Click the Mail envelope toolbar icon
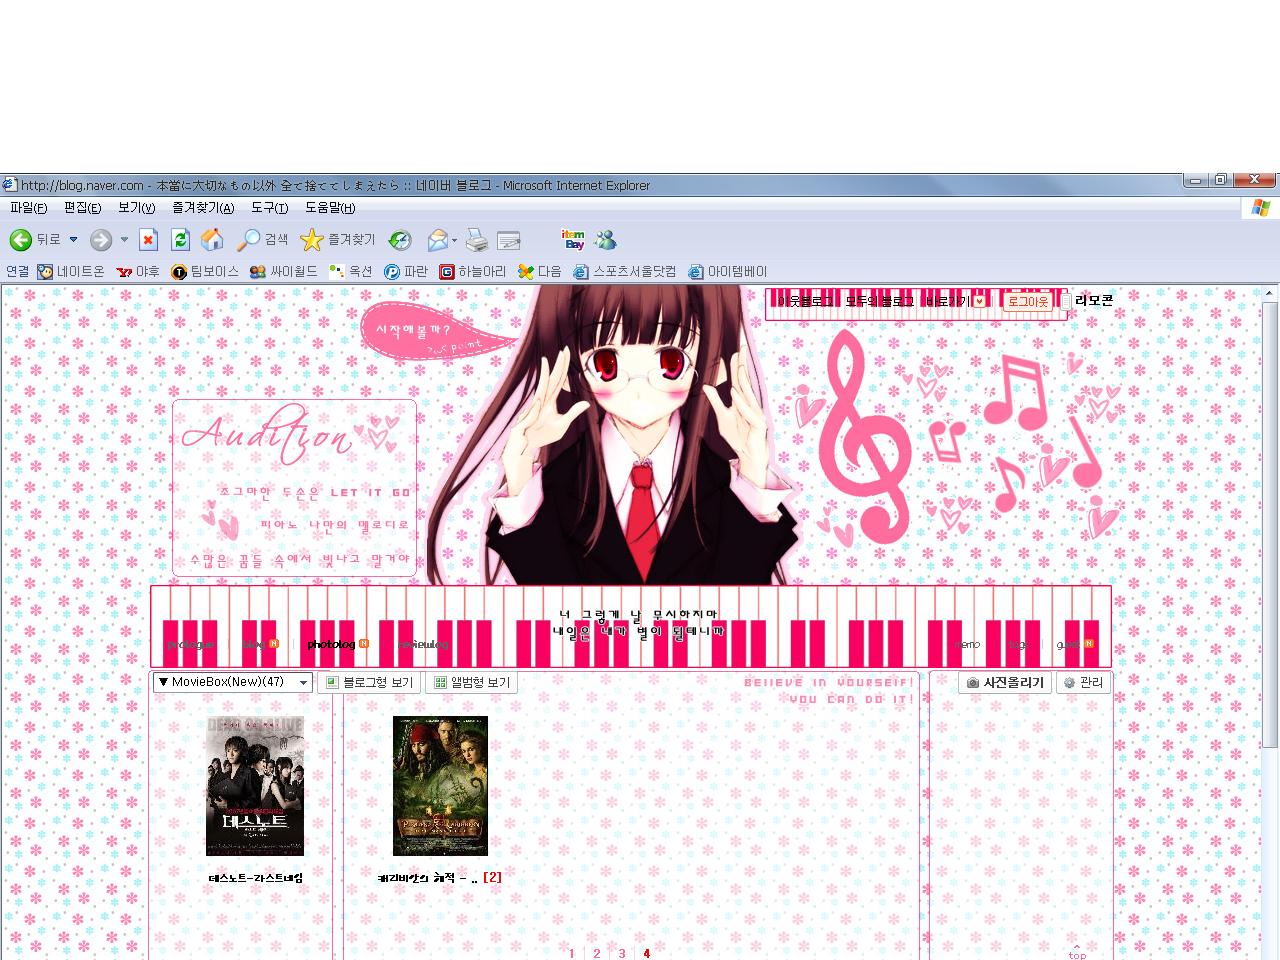The image size is (1280, 960). tap(438, 240)
